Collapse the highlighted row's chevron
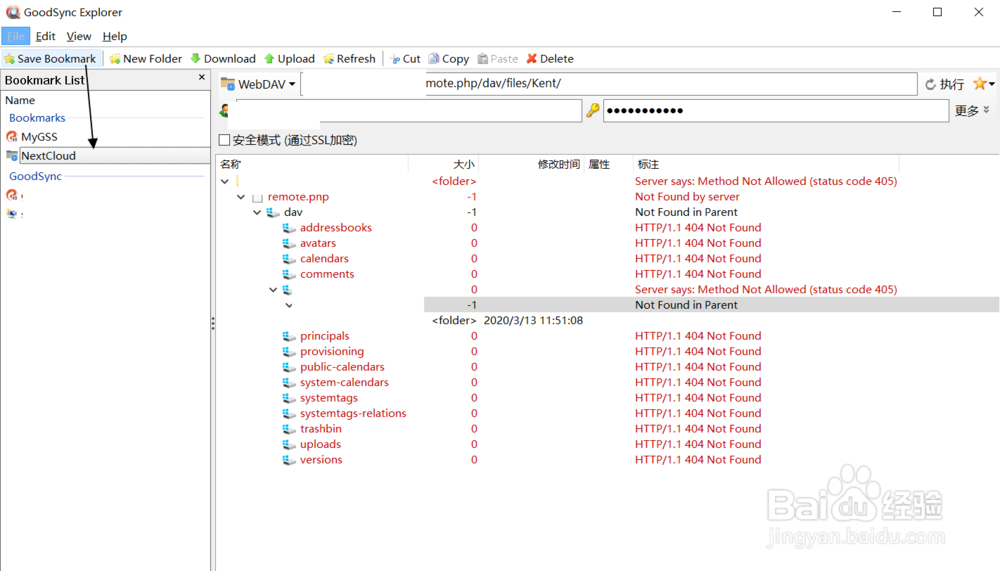1000x571 pixels. coord(289,306)
